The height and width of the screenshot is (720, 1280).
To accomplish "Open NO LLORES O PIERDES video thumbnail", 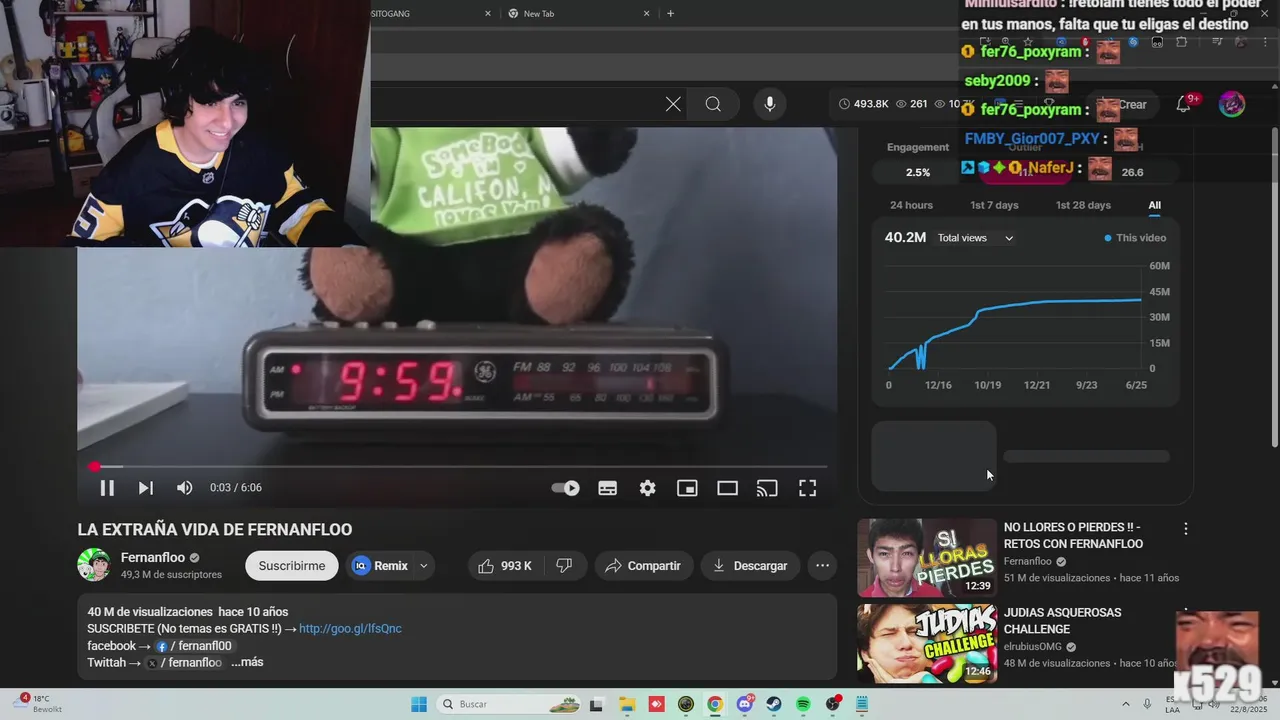I will pyautogui.click(x=926, y=557).
